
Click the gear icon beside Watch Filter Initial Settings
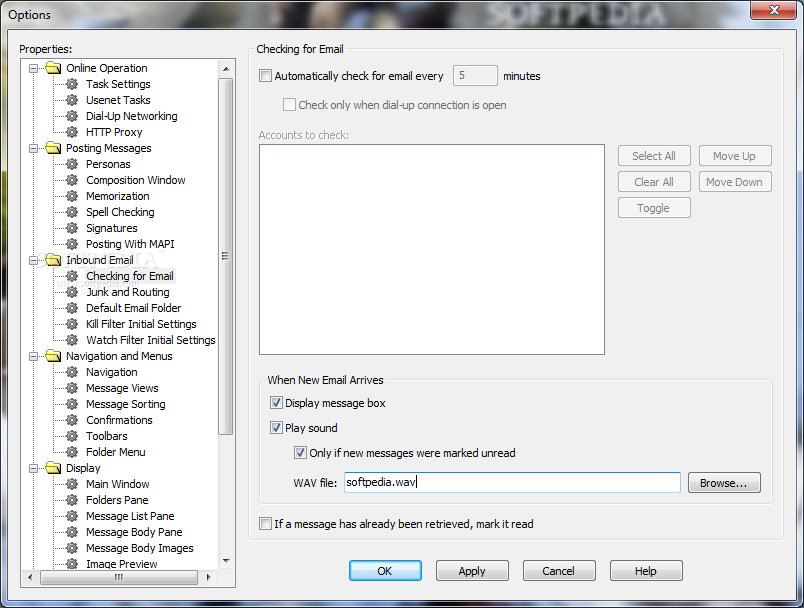(72, 340)
